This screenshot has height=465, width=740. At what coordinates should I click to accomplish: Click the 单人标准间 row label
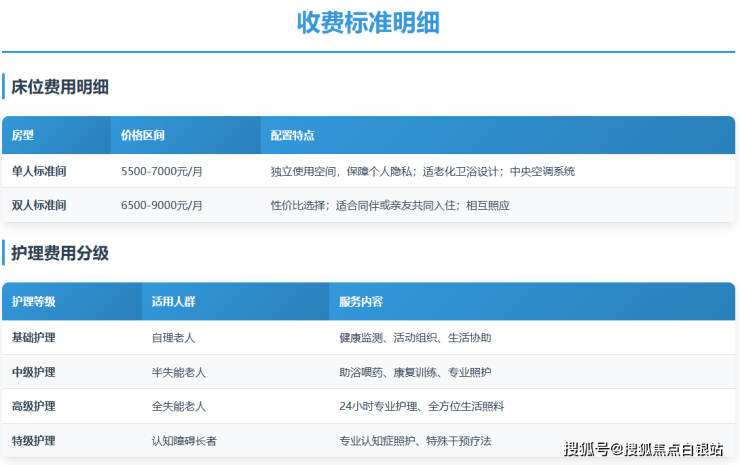[39, 171]
